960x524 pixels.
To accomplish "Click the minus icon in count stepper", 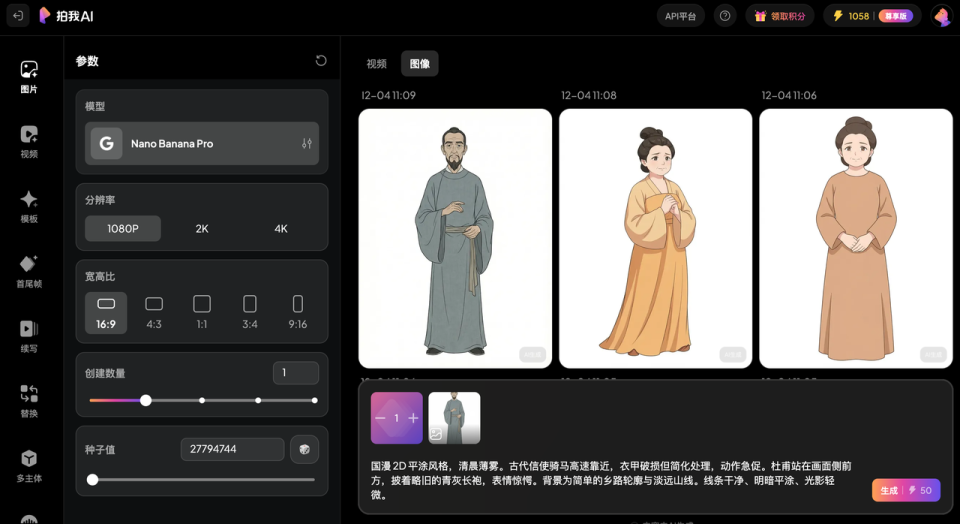I will pos(380,418).
